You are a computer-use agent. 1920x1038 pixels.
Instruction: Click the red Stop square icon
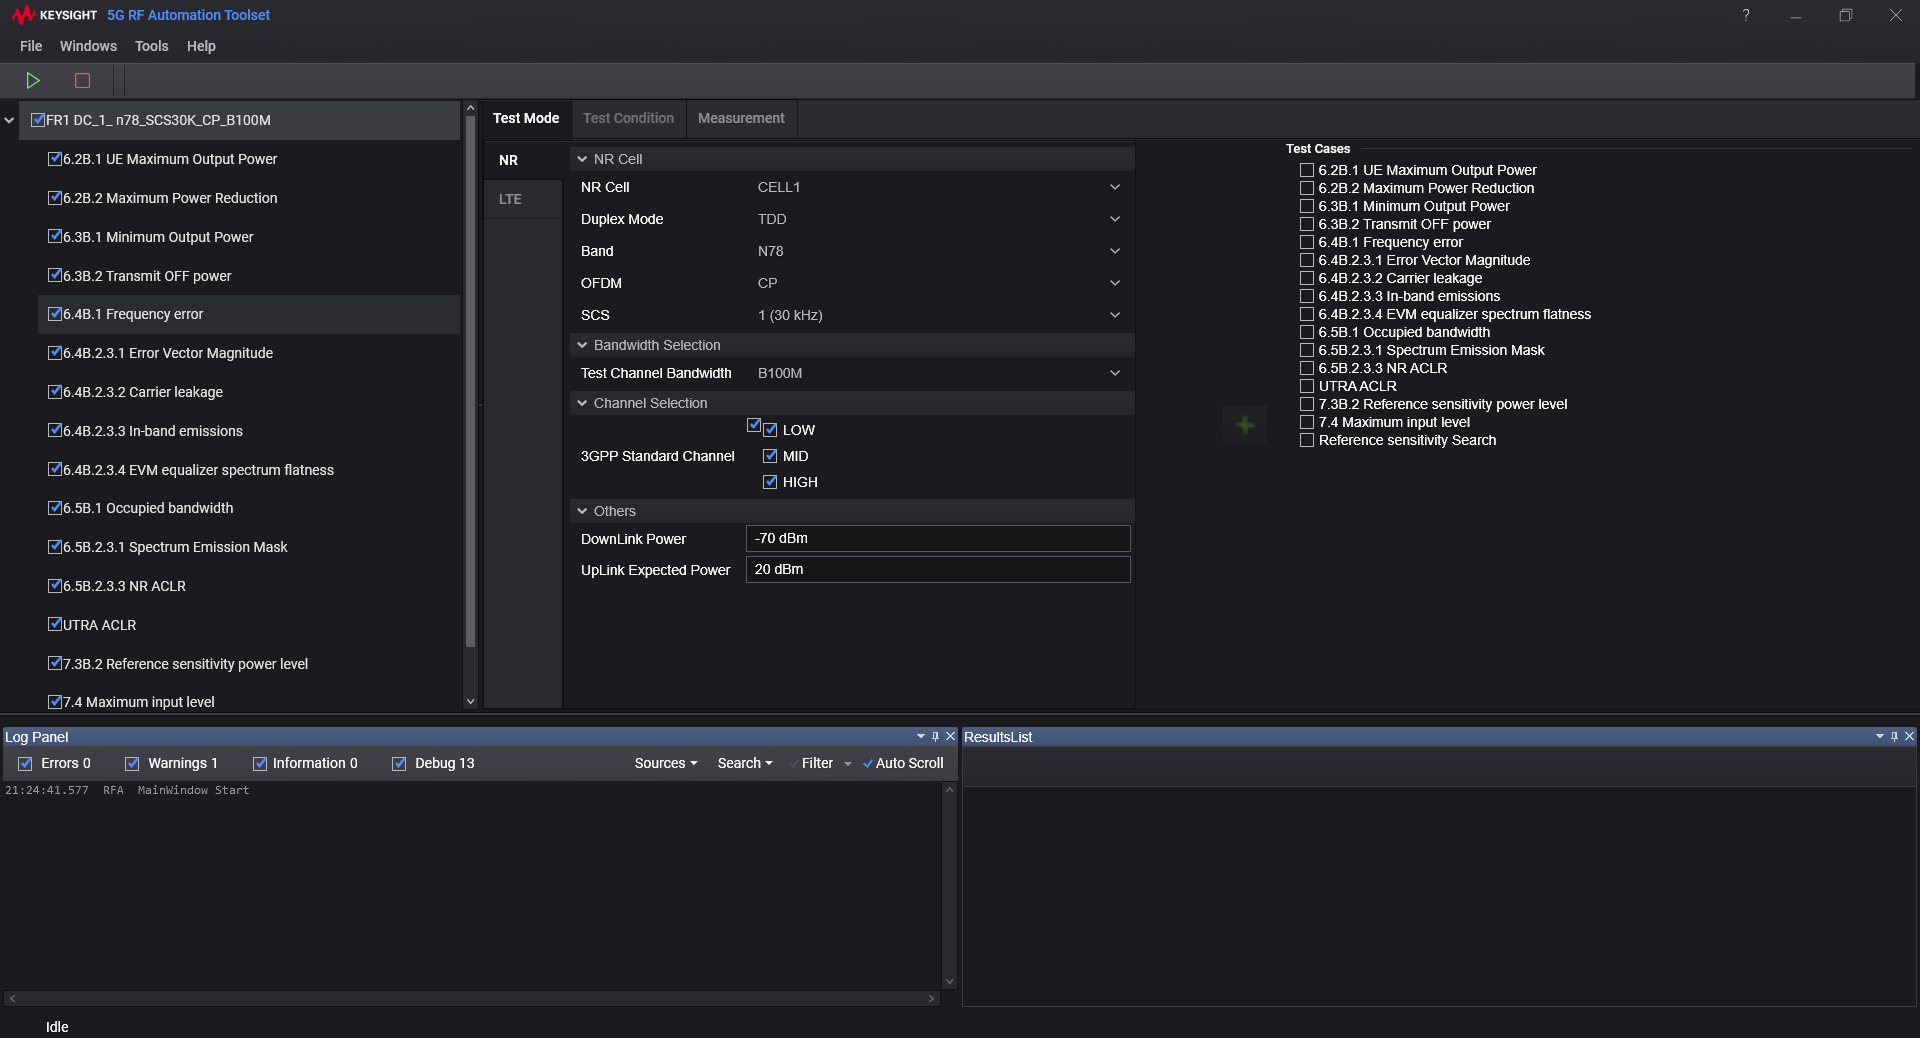(x=83, y=80)
